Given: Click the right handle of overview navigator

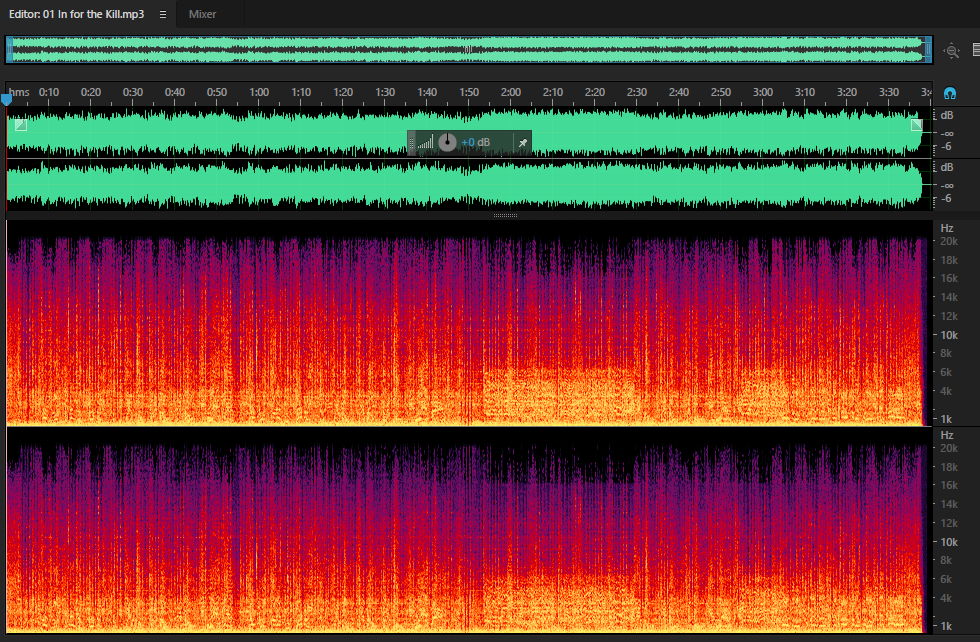Looking at the screenshot, I should point(928,49).
